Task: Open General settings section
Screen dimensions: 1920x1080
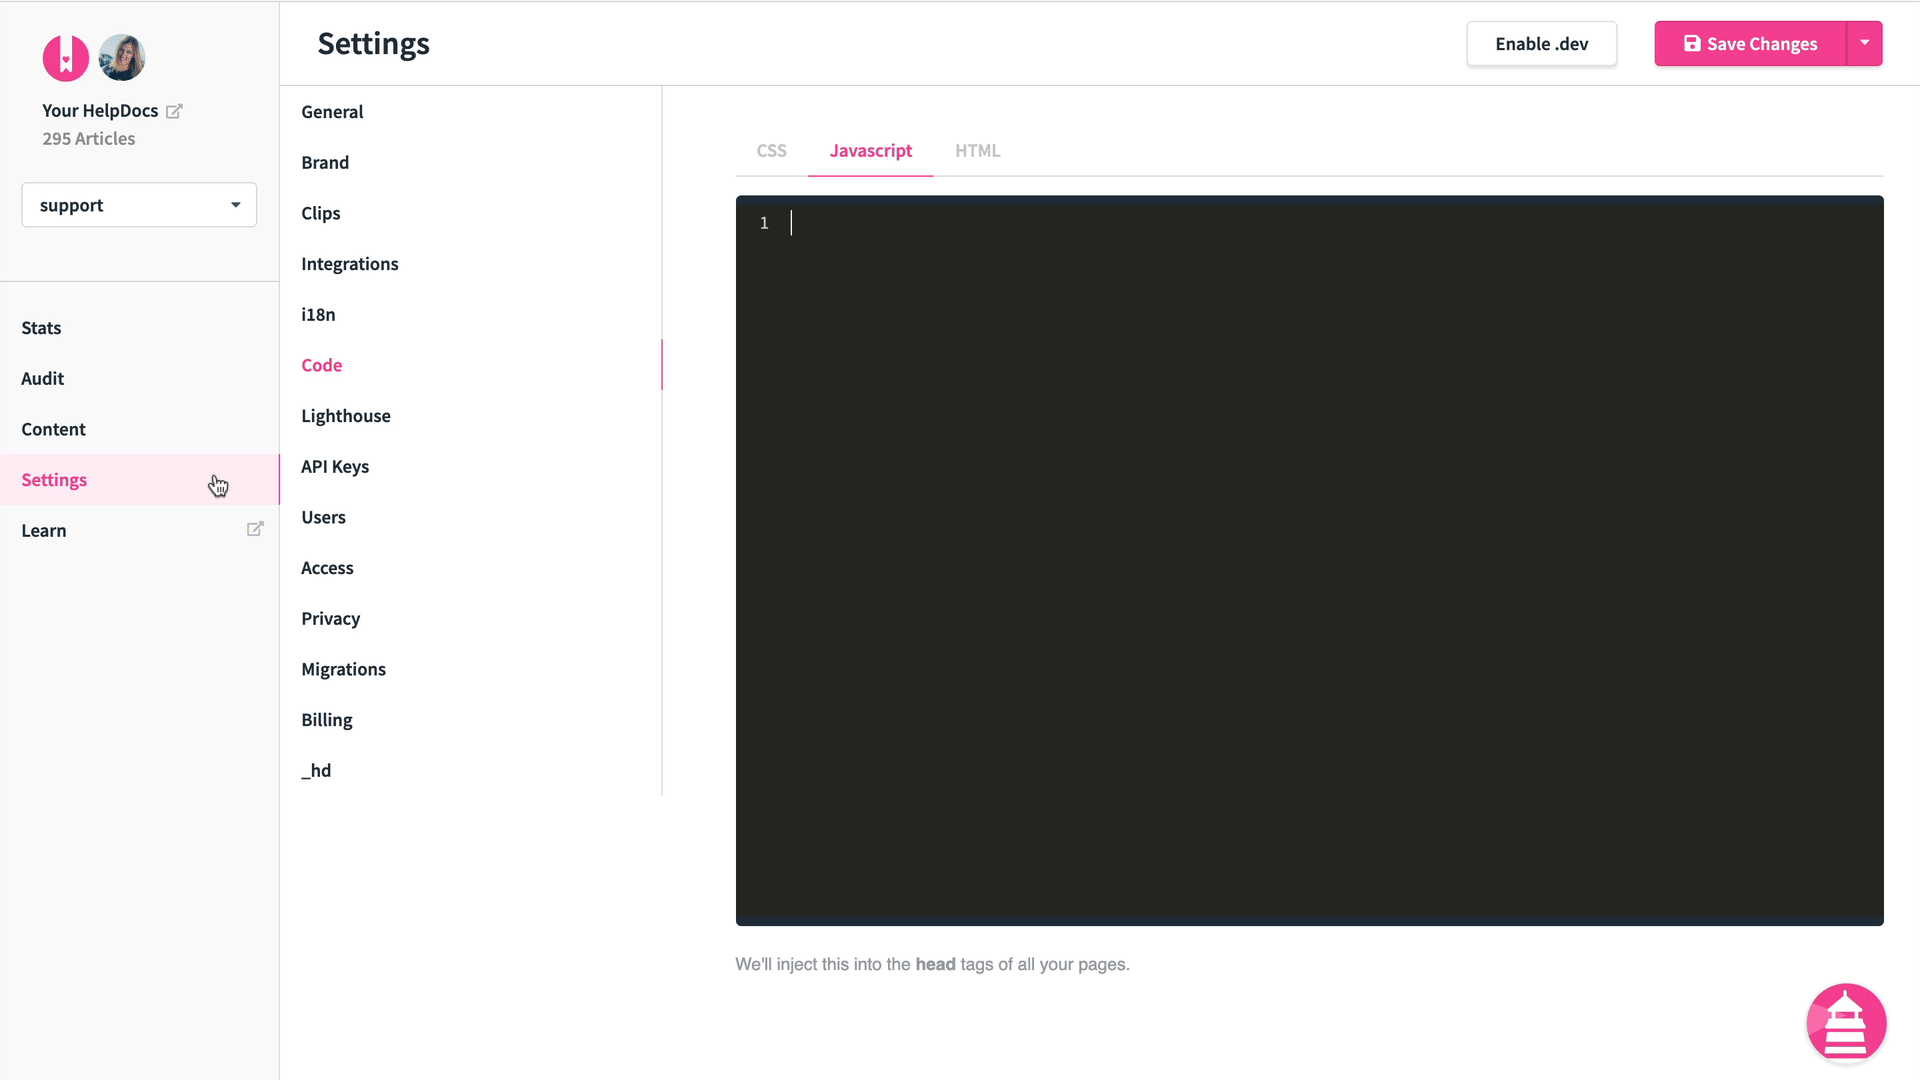Action: [471, 112]
